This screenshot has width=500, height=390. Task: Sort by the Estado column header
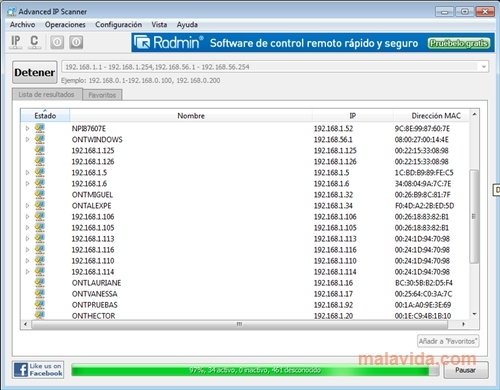45,116
